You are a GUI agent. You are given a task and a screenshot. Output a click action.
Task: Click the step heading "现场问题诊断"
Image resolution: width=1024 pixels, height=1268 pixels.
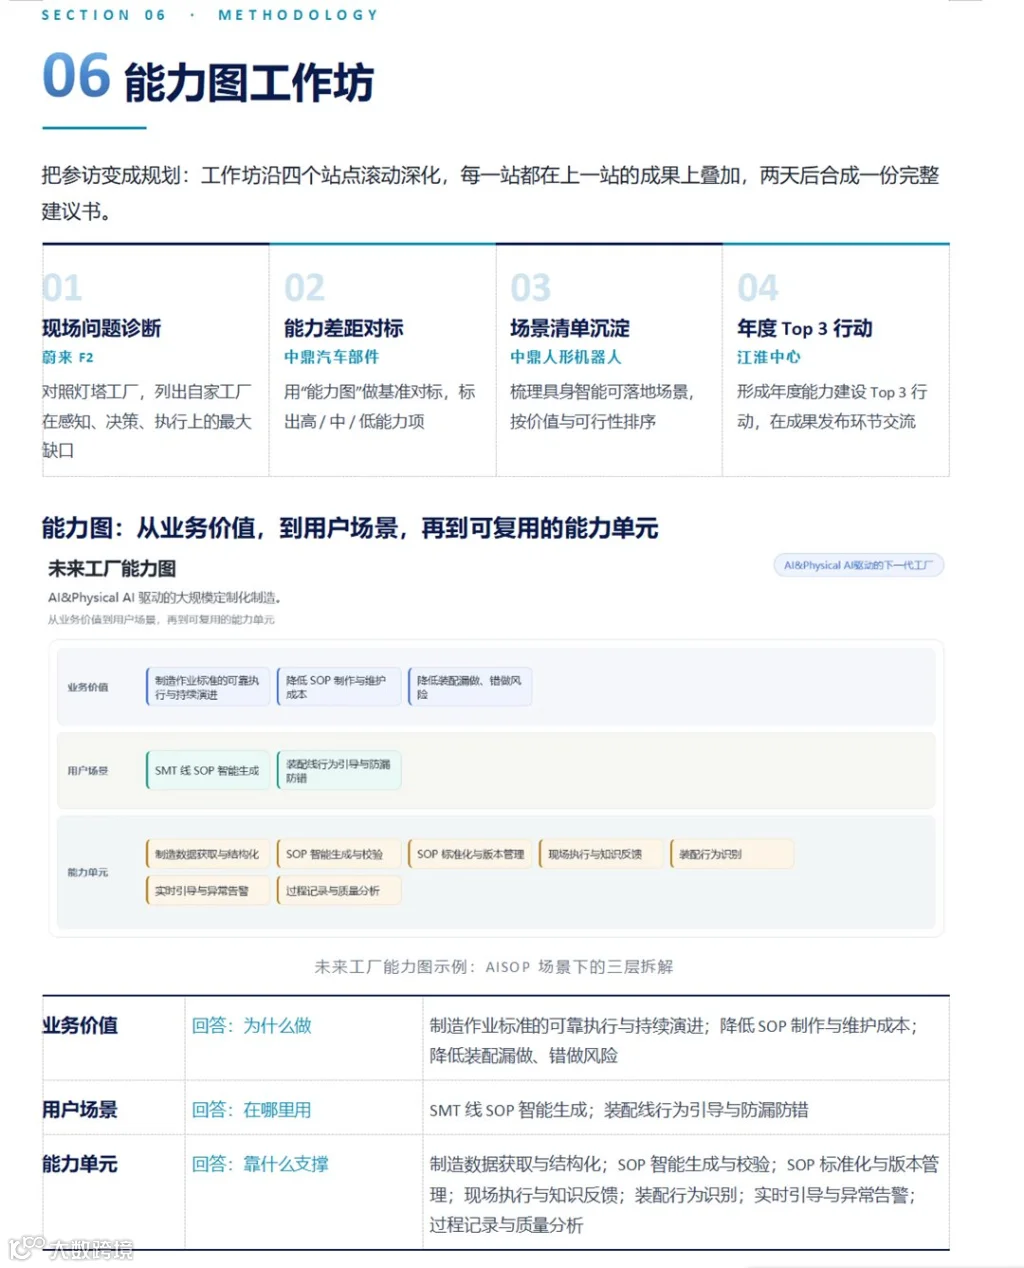(x=101, y=328)
